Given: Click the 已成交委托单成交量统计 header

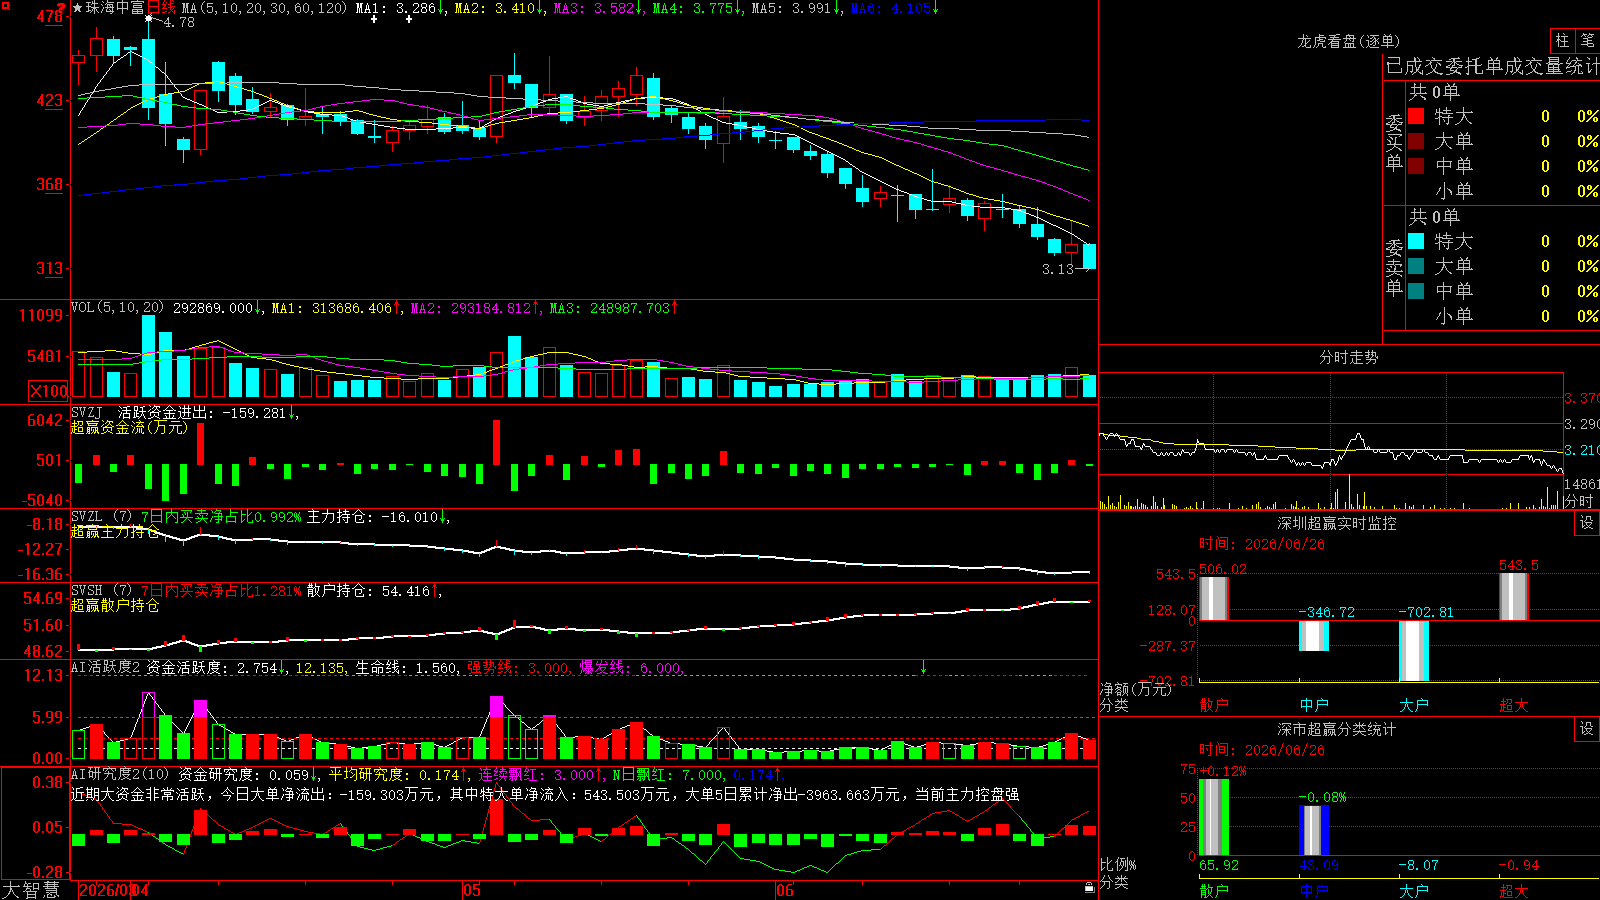Looking at the screenshot, I should pyautogui.click(x=1492, y=66).
